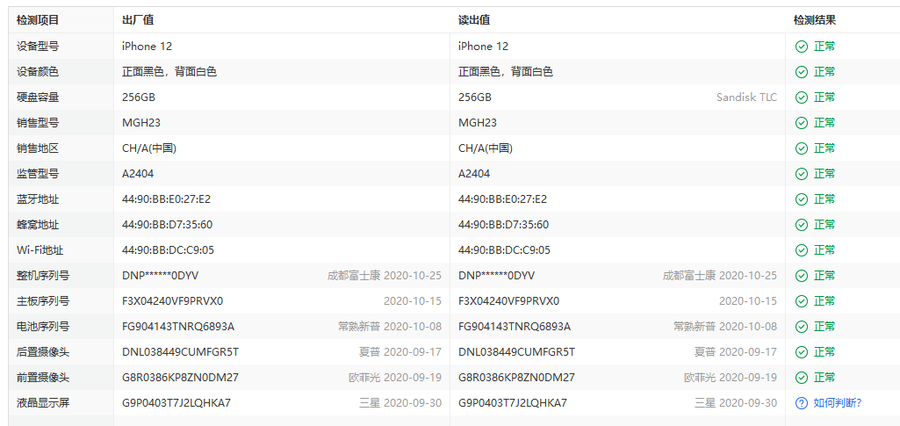The height and width of the screenshot is (426, 900).
Task: Click the green check icon in 电池序列号 row
Action: tap(801, 327)
